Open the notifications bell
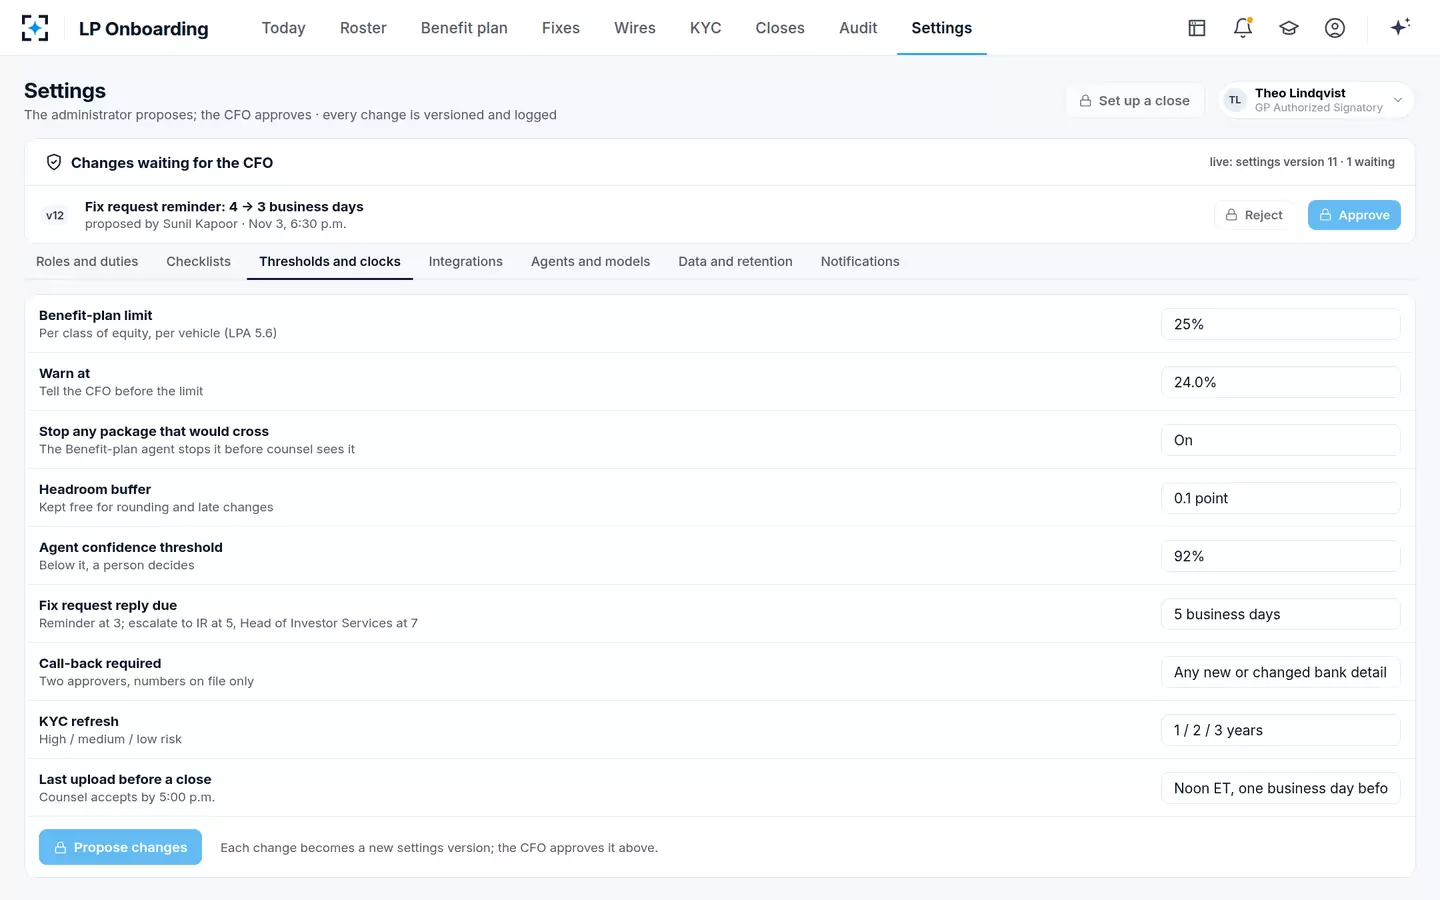This screenshot has width=1440, height=900. tap(1243, 28)
